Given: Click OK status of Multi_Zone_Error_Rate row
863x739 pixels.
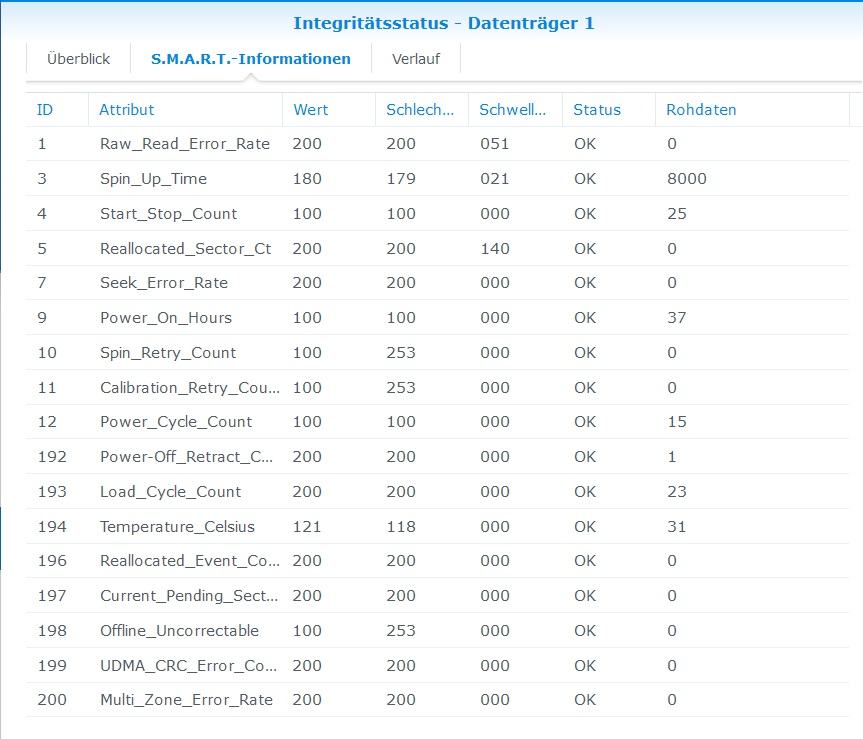Looking at the screenshot, I should click(585, 700).
